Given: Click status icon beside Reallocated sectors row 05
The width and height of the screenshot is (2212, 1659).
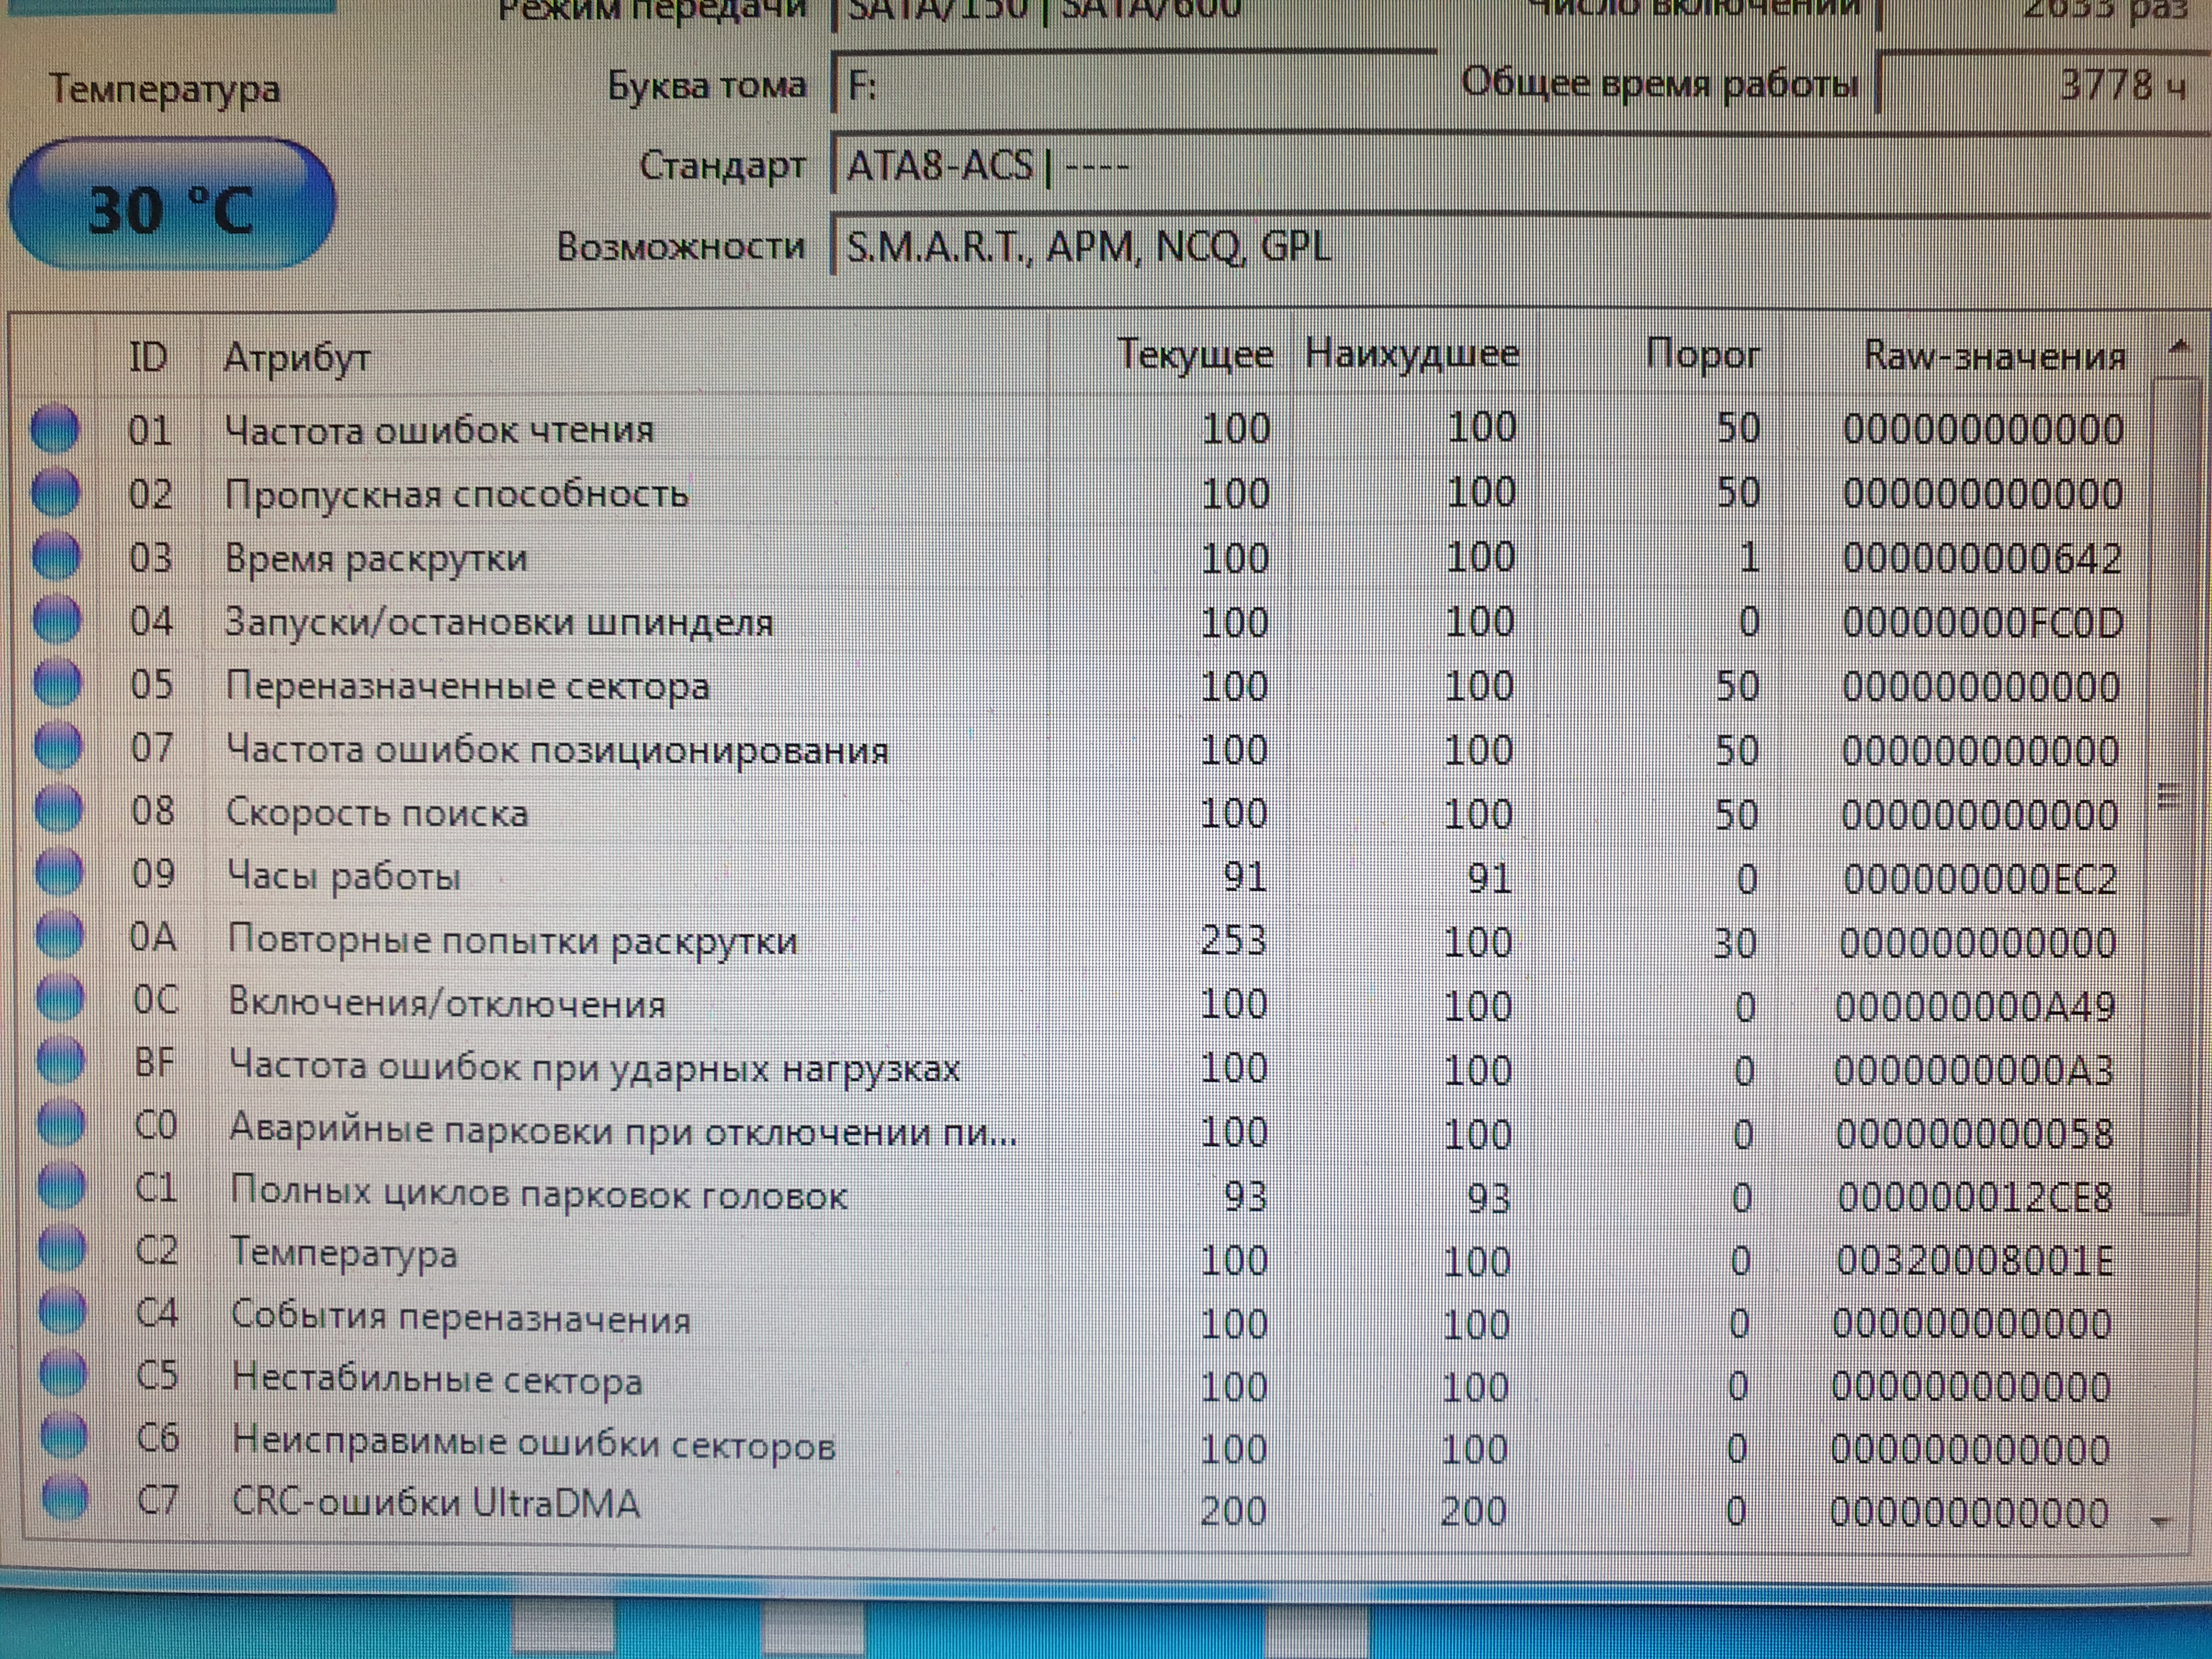Looking at the screenshot, I should click(57, 685).
